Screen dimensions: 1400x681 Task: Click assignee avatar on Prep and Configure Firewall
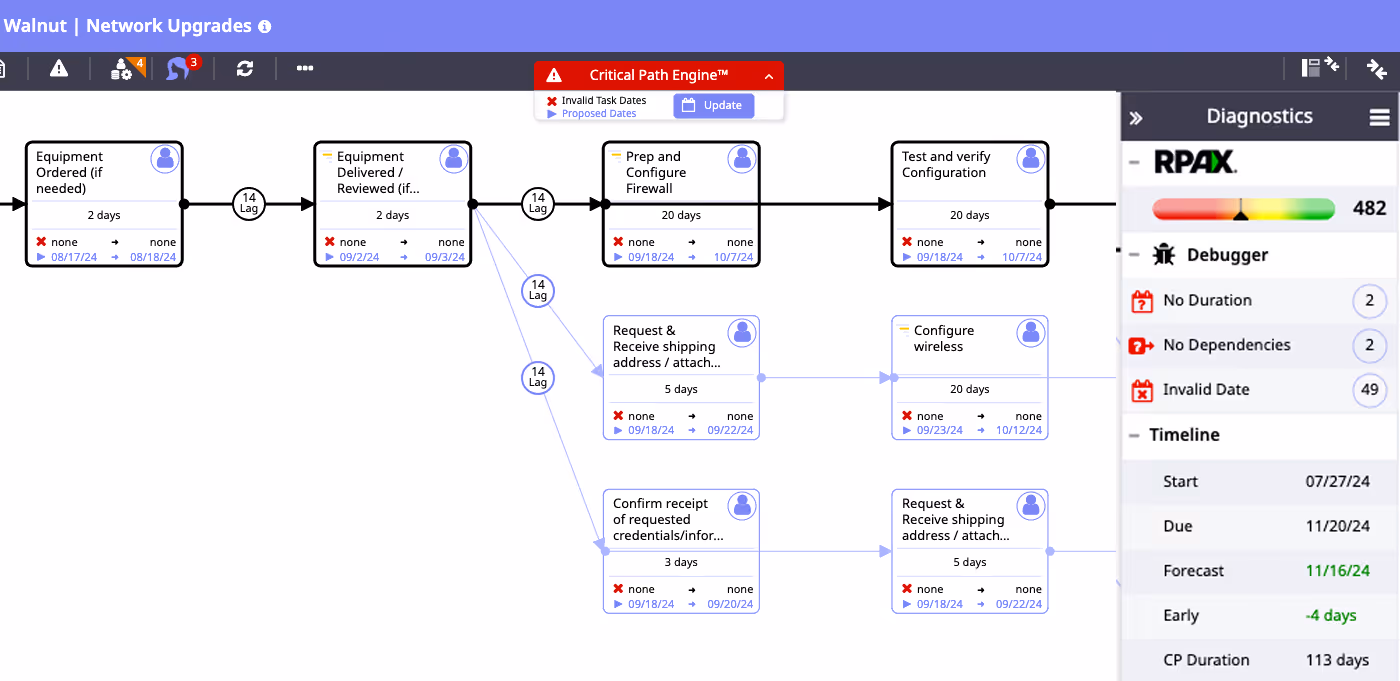pos(742,158)
